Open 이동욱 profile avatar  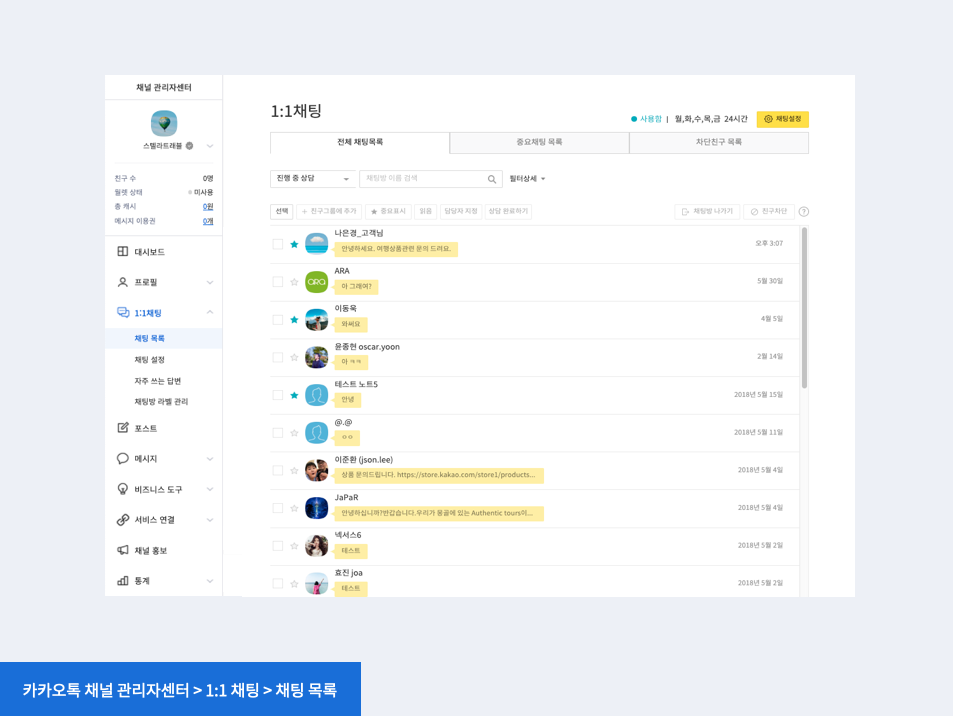tap(316, 320)
